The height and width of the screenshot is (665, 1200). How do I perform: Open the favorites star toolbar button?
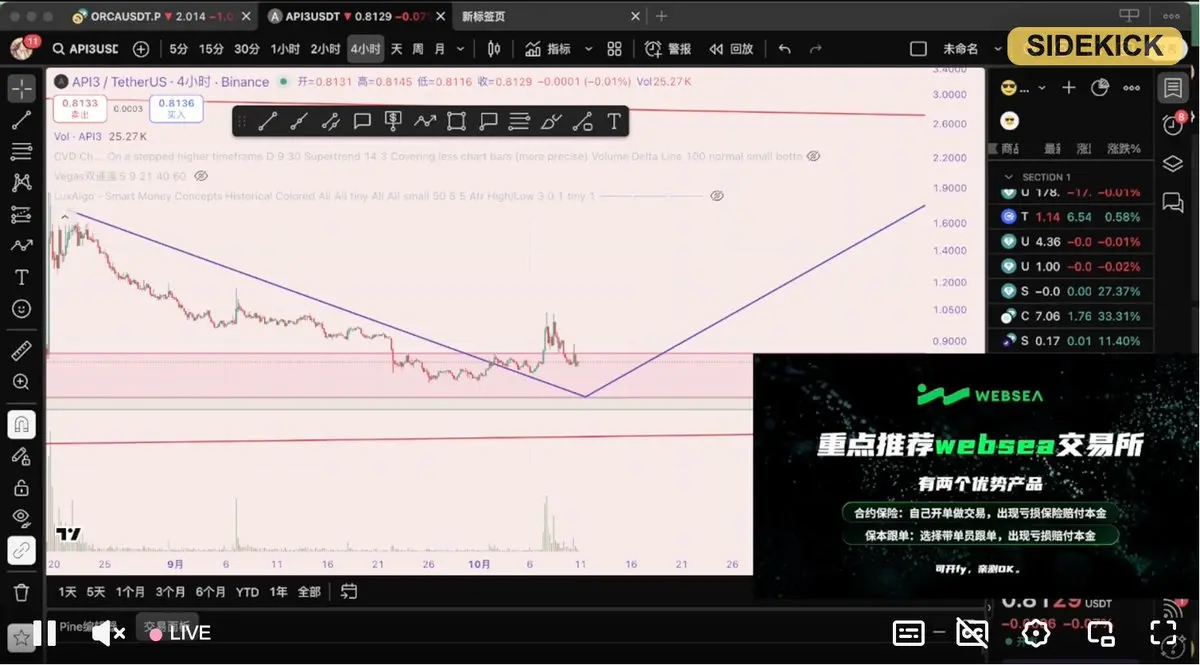click(20, 636)
